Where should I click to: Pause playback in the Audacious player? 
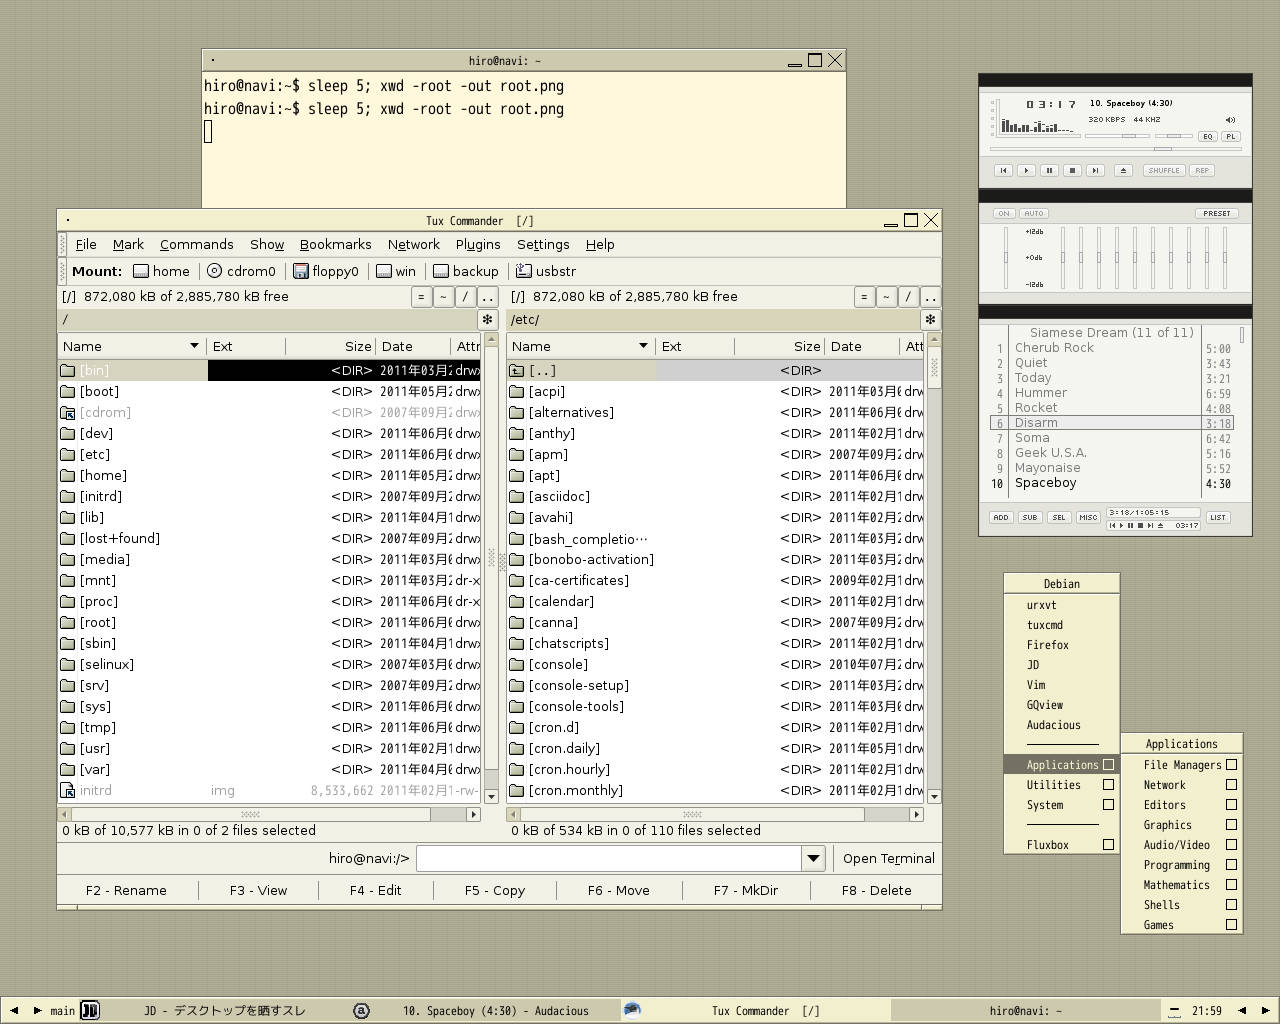[x=1049, y=170]
